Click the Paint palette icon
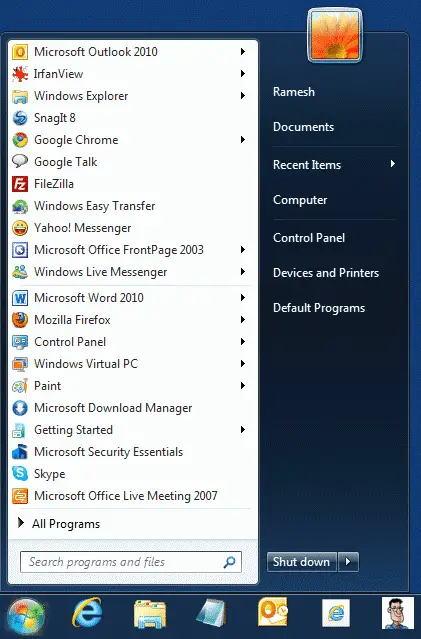Viewport: 421px width, 639px height. (20, 386)
